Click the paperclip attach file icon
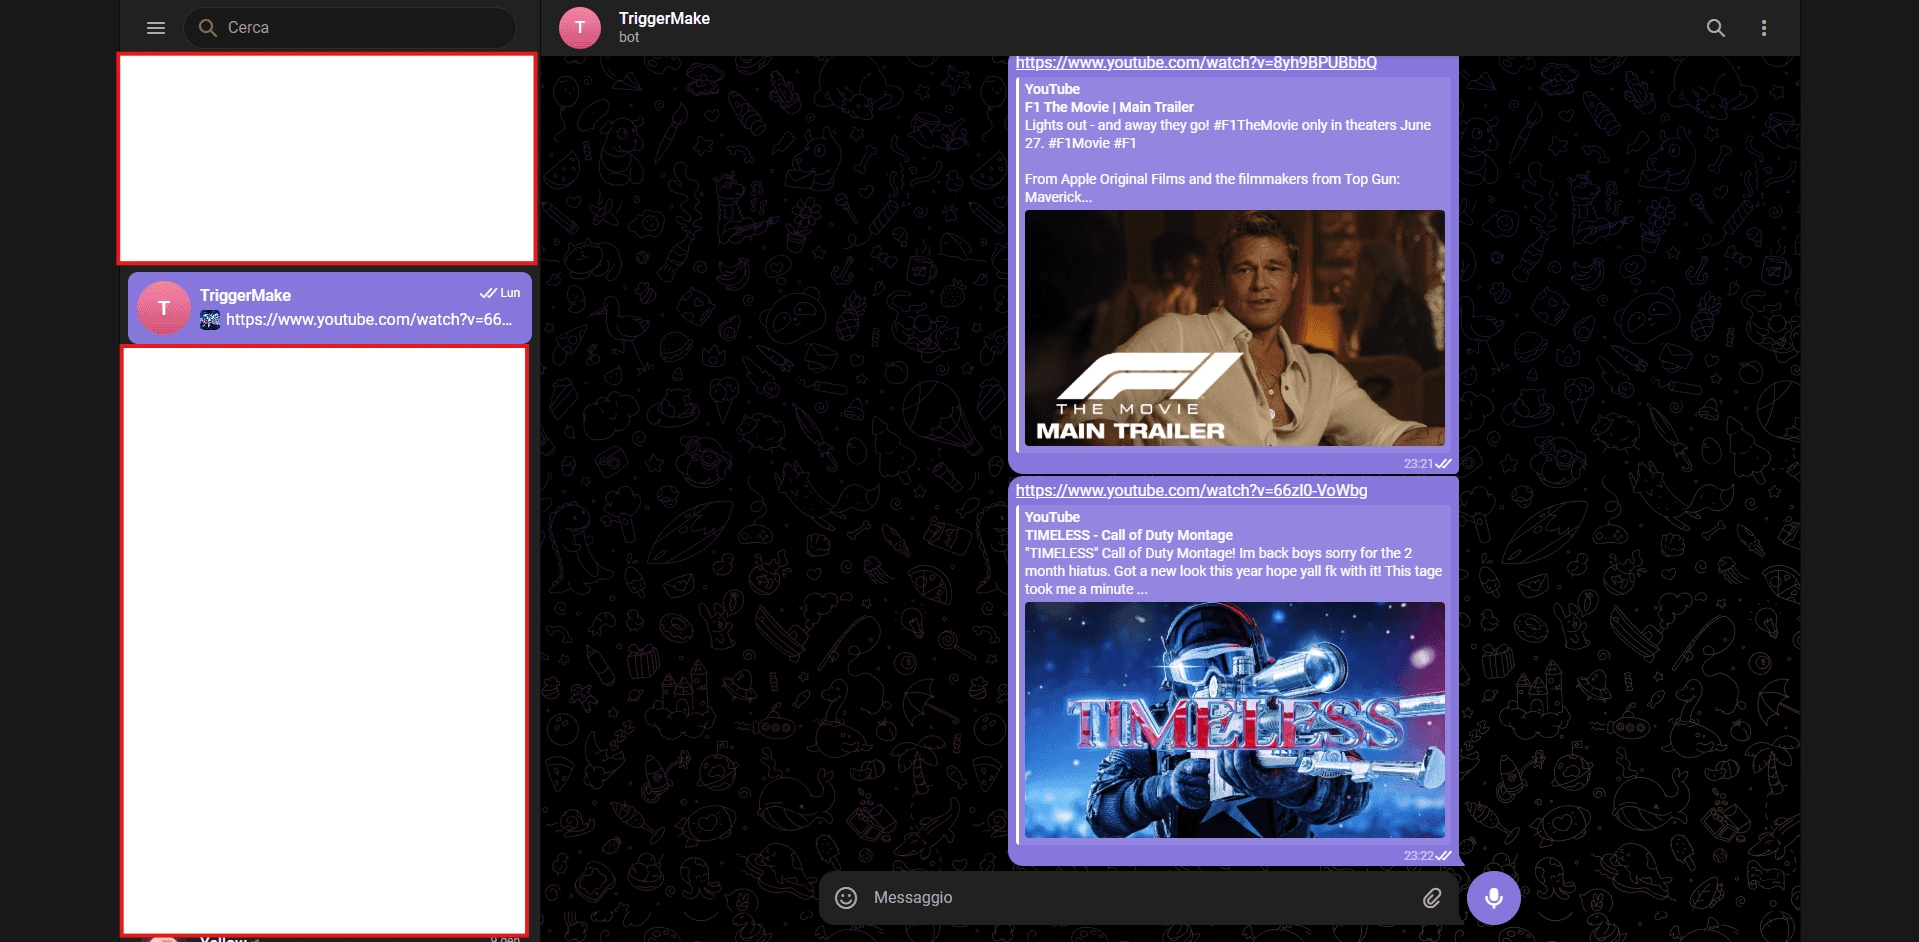This screenshot has width=1919, height=942. pyautogui.click(x=1432, y=898)
